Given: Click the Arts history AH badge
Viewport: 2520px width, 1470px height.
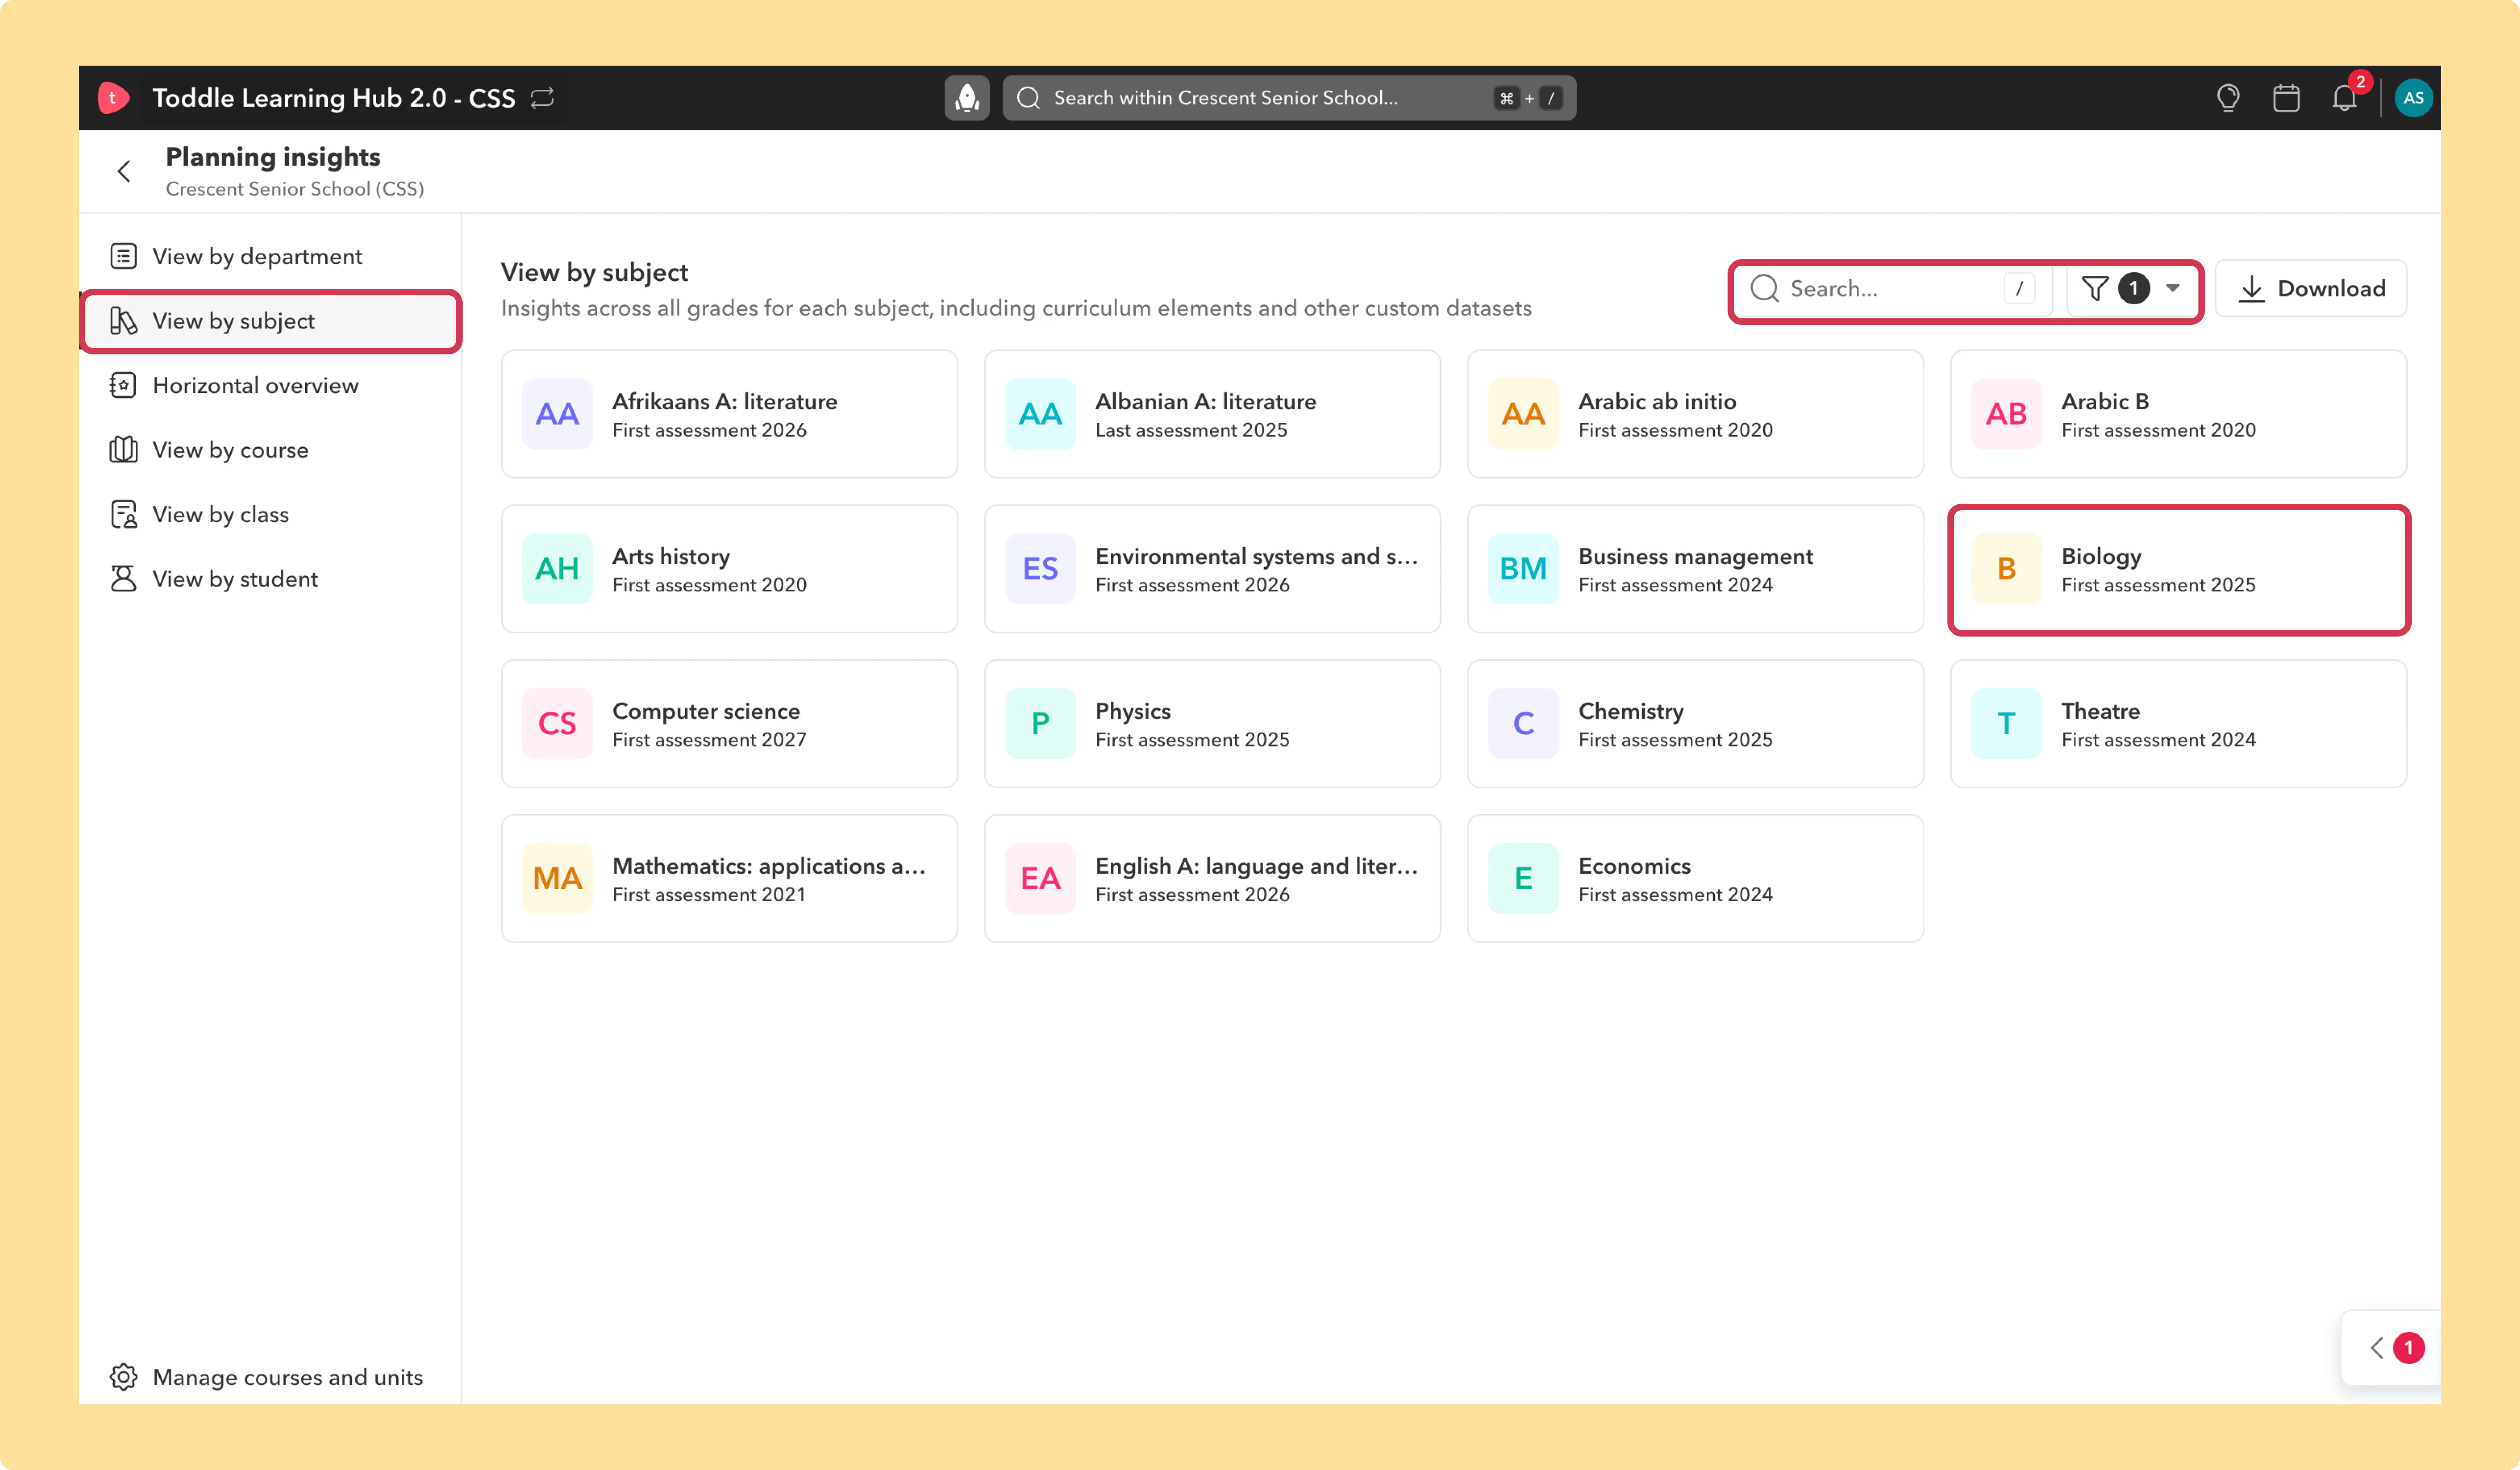Looking at the screenshot, I should [x=557, y=569].
